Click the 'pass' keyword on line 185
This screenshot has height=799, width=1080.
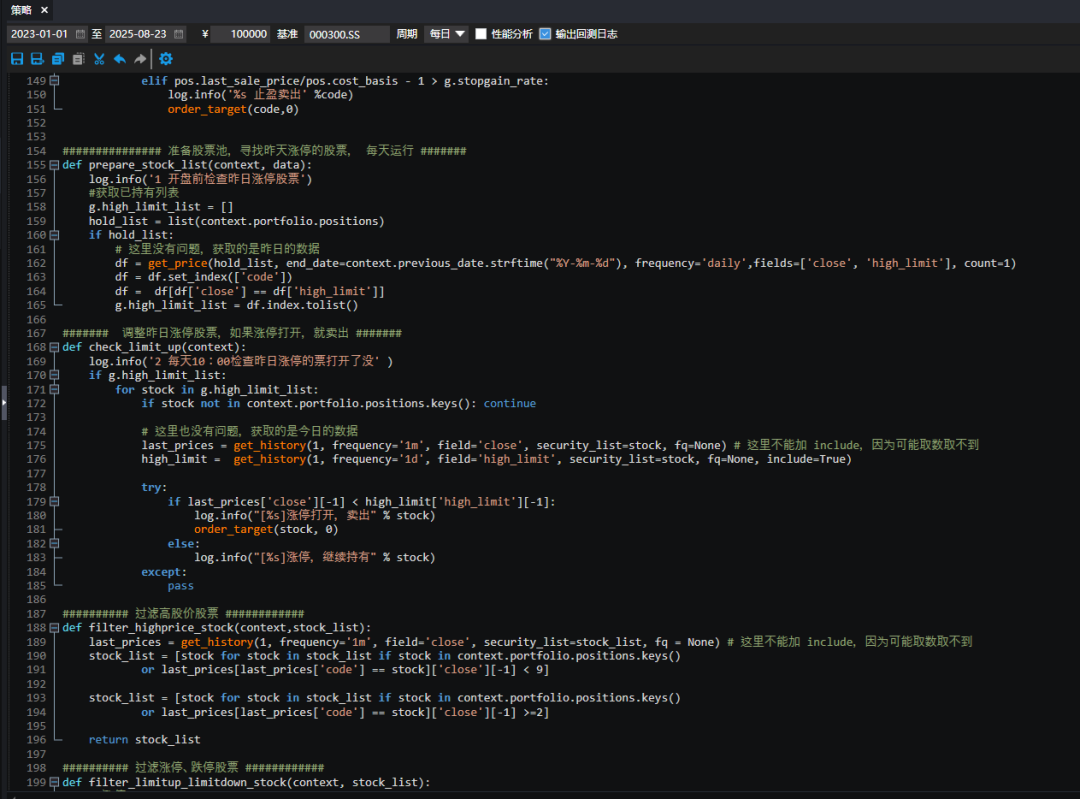click(x=180, y=585)
